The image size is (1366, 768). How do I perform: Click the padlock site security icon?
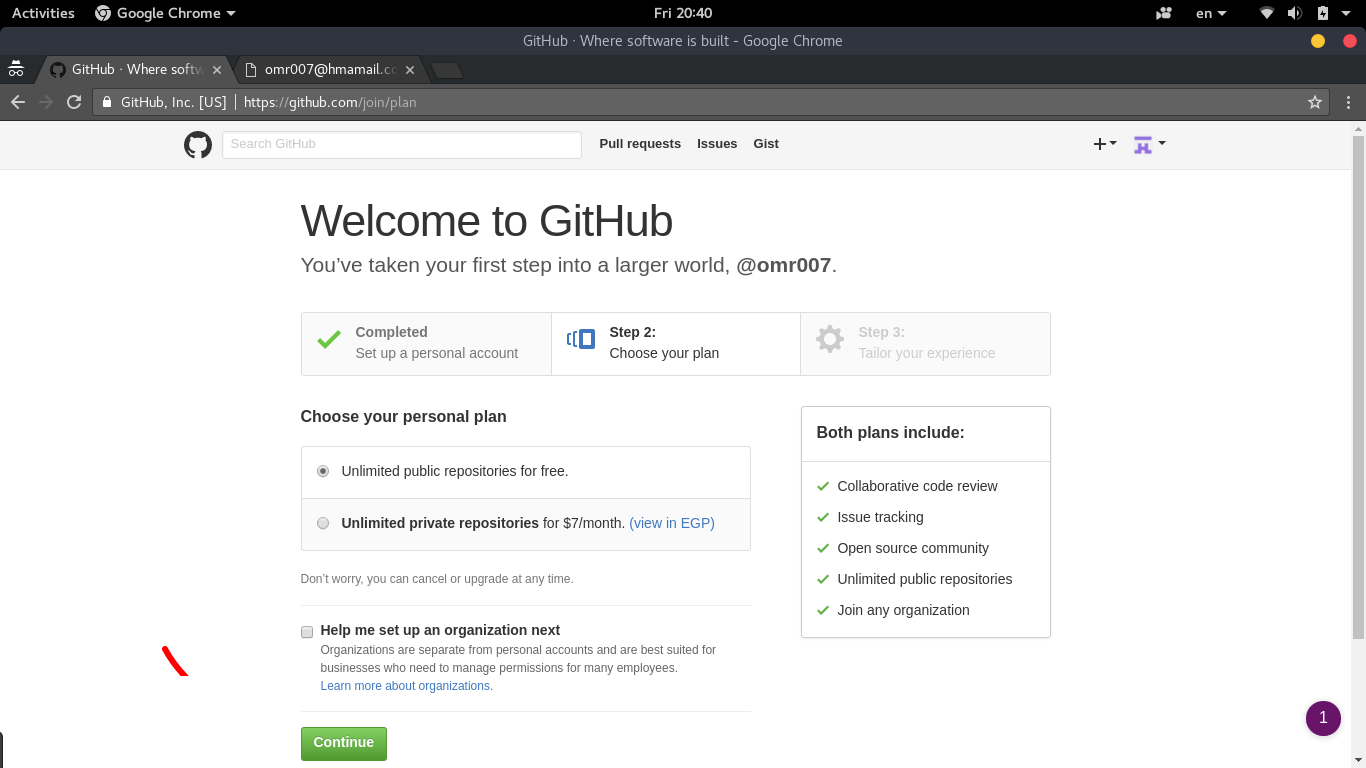[x=107, y=102]
